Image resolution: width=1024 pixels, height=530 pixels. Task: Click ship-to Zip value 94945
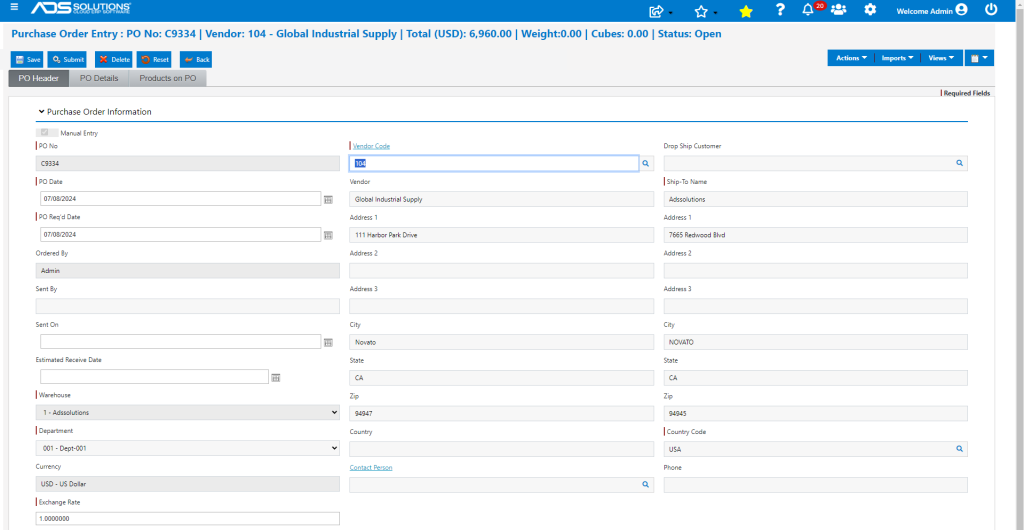point(816,413)
